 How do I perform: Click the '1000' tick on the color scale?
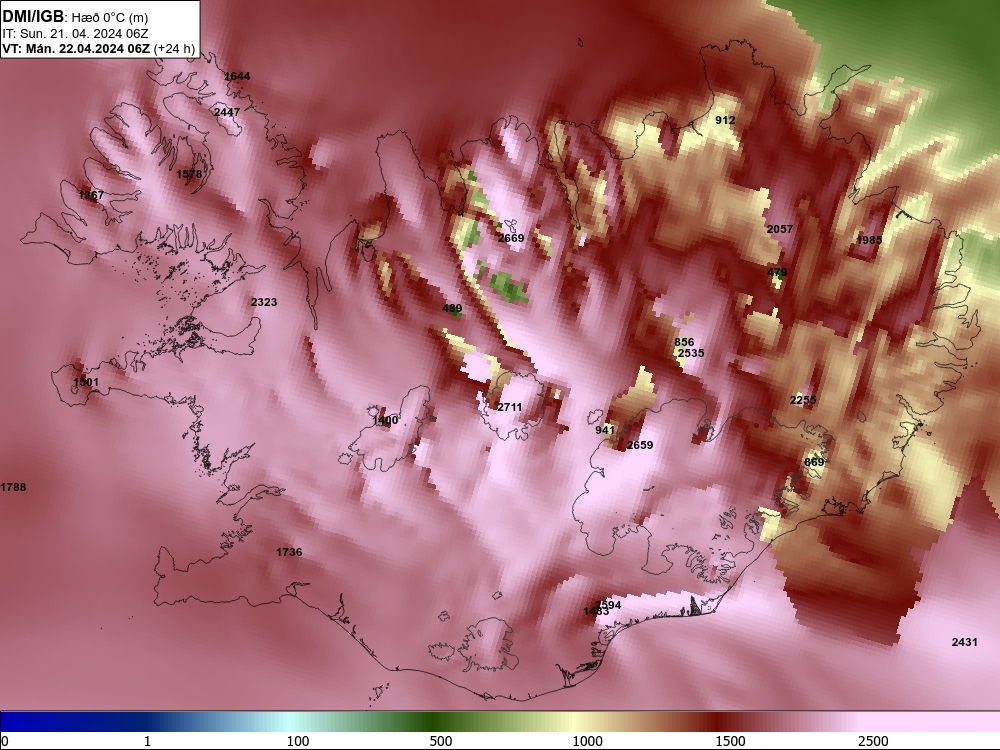587,741
